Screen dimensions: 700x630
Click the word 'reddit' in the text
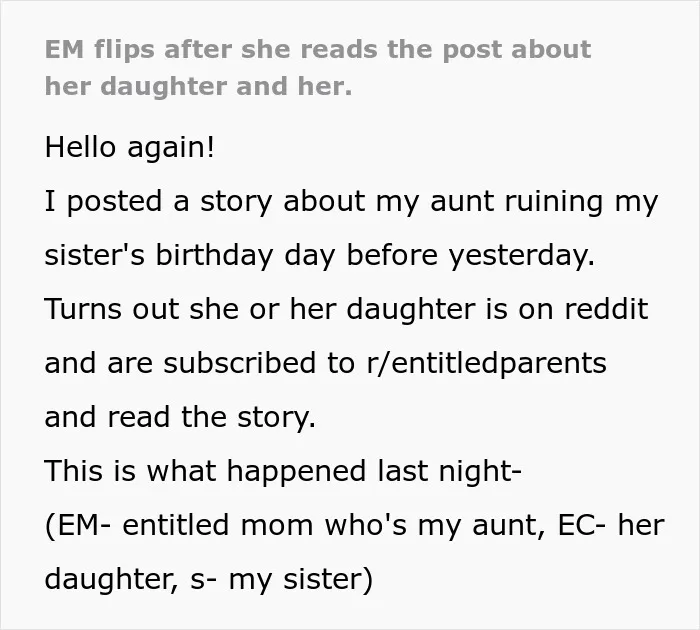tap(606, 309)
